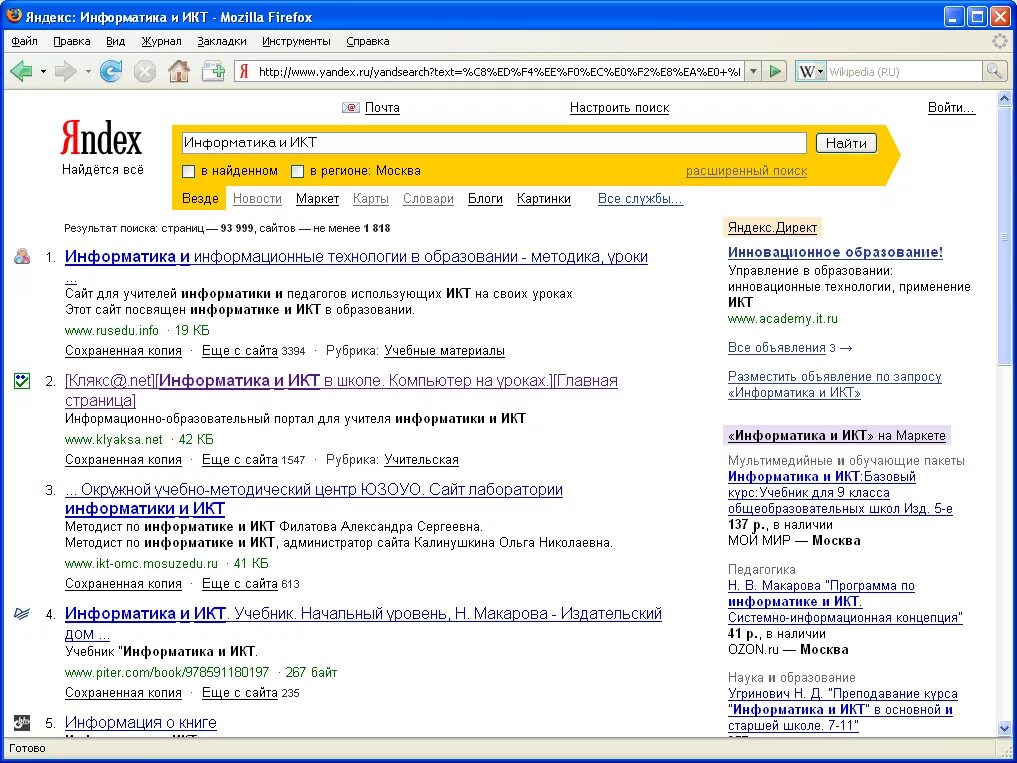Click the activity throbber icon in menu bar

[x=1001, y=41]
